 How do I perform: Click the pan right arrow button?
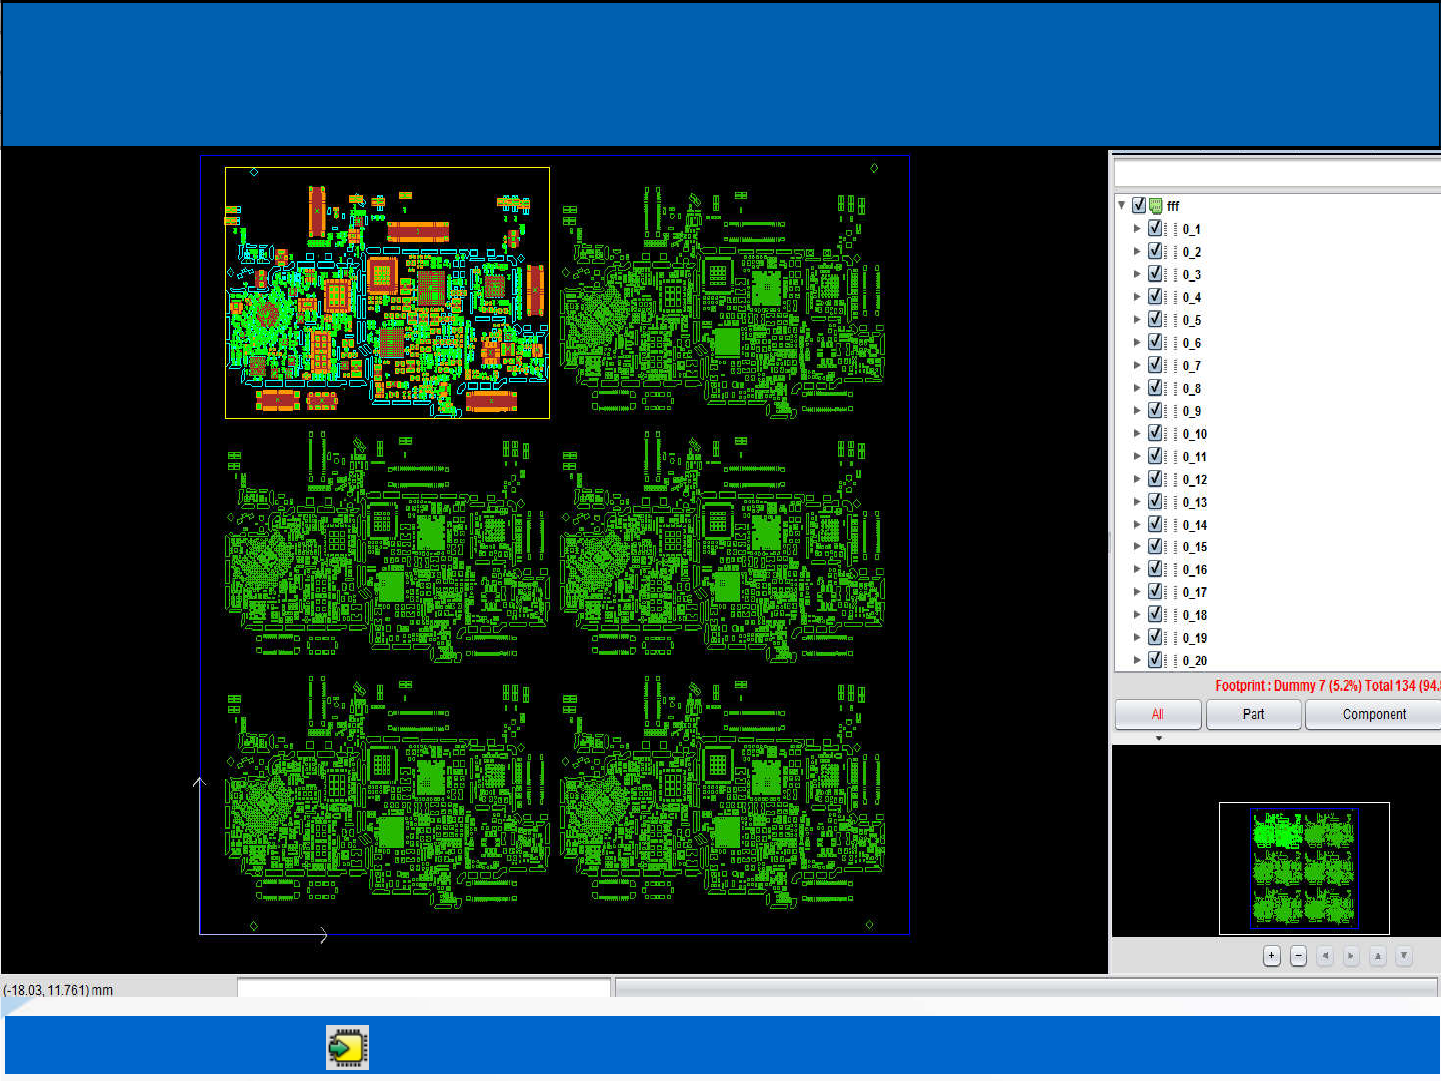1351,956
